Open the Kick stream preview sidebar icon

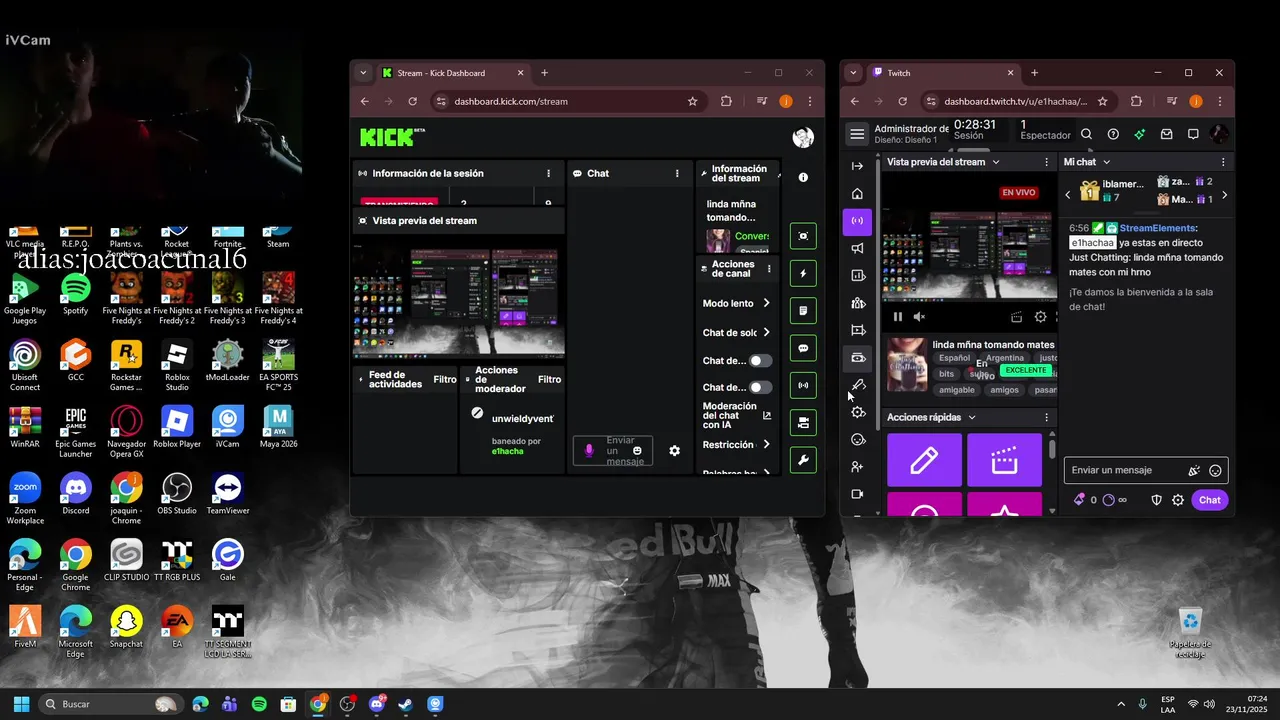[x=803, y=236]
